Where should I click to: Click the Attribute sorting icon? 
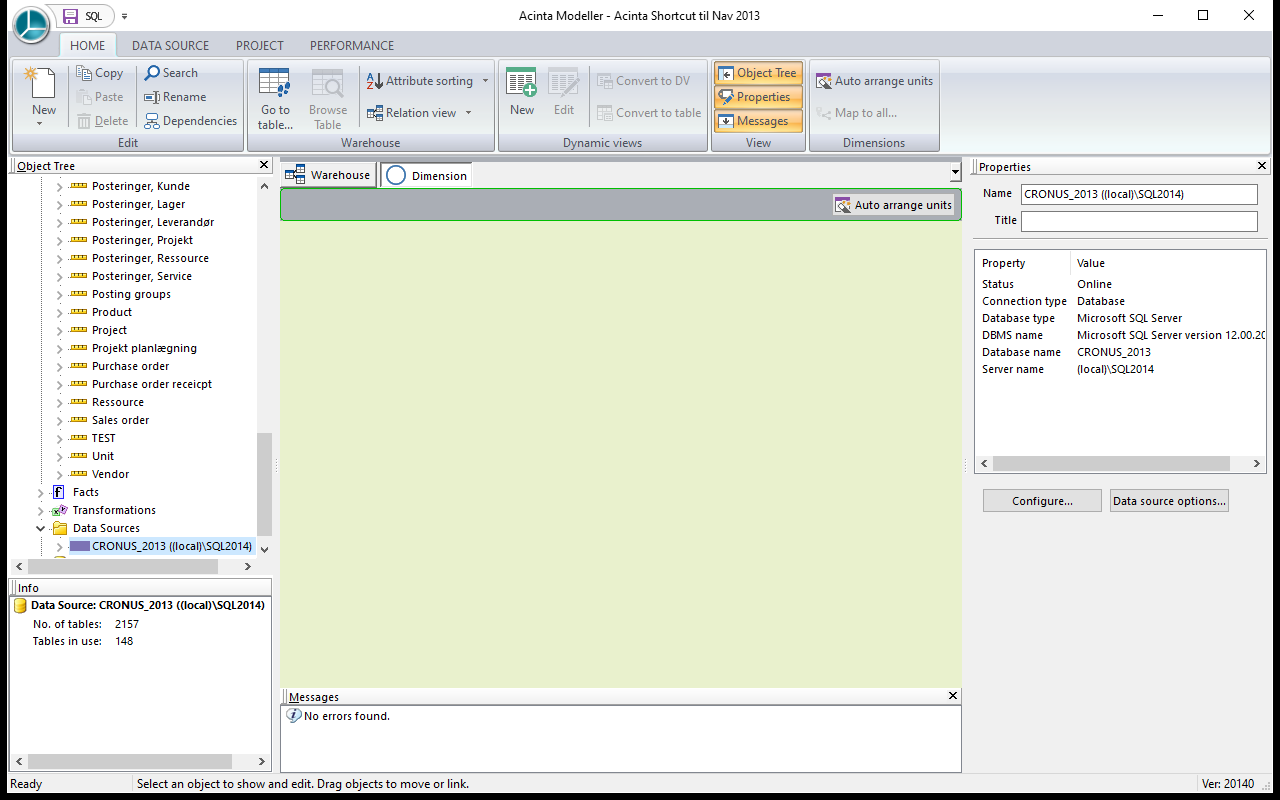(x=375, y=81)
